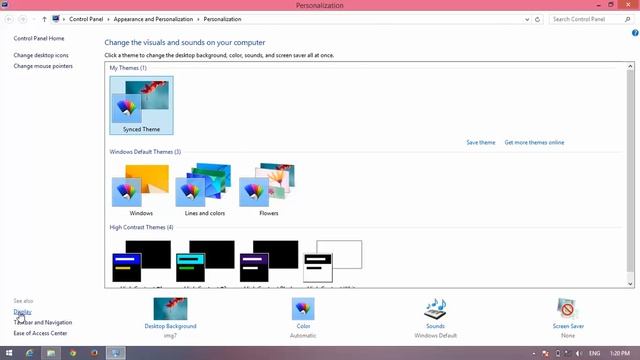This screenshot has width=640, height=360.
Task: Select the Synced Theme thumbnail
Action: 141,105
